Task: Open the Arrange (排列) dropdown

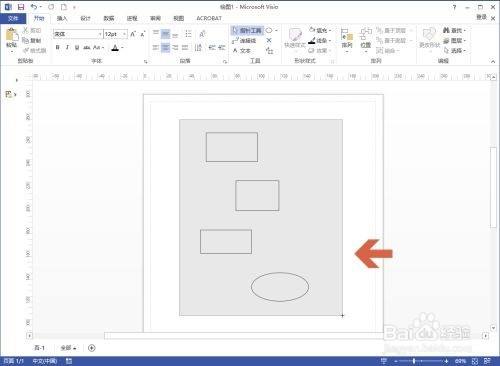Action: [x=347, y=40]
